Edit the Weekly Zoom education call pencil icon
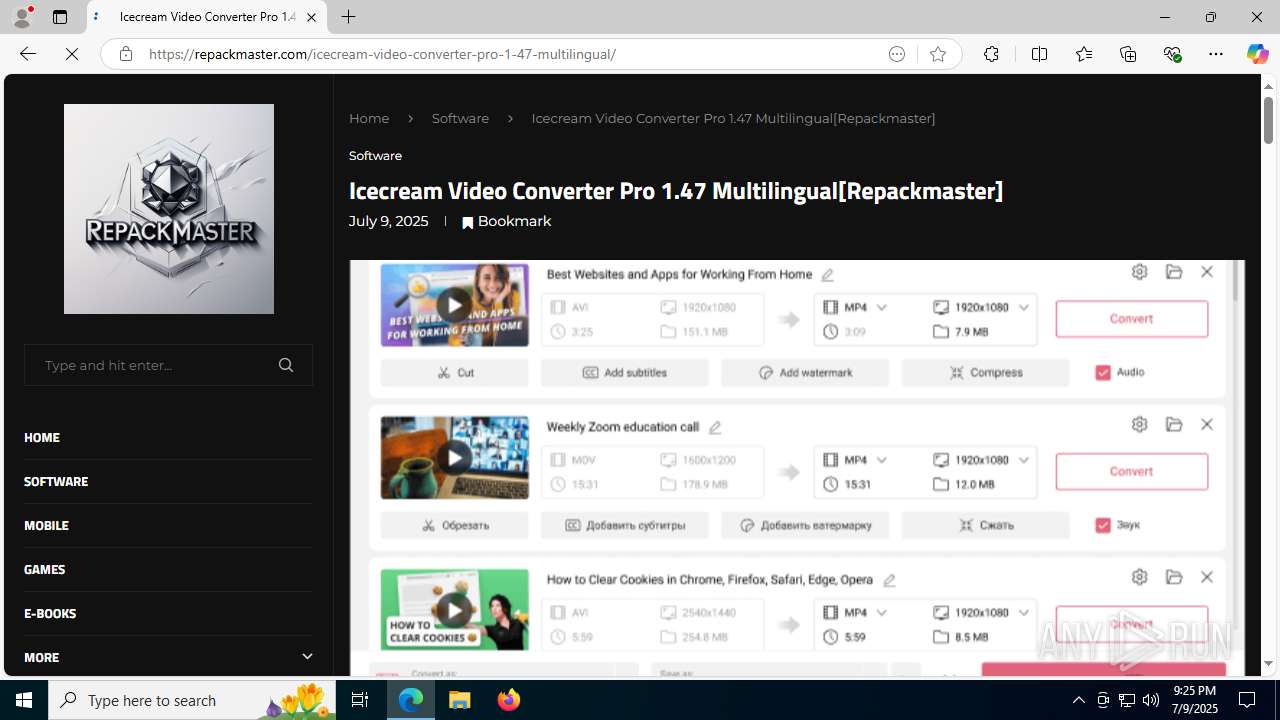The height and width of the screenshot is (720, 1280). [714, 428]
